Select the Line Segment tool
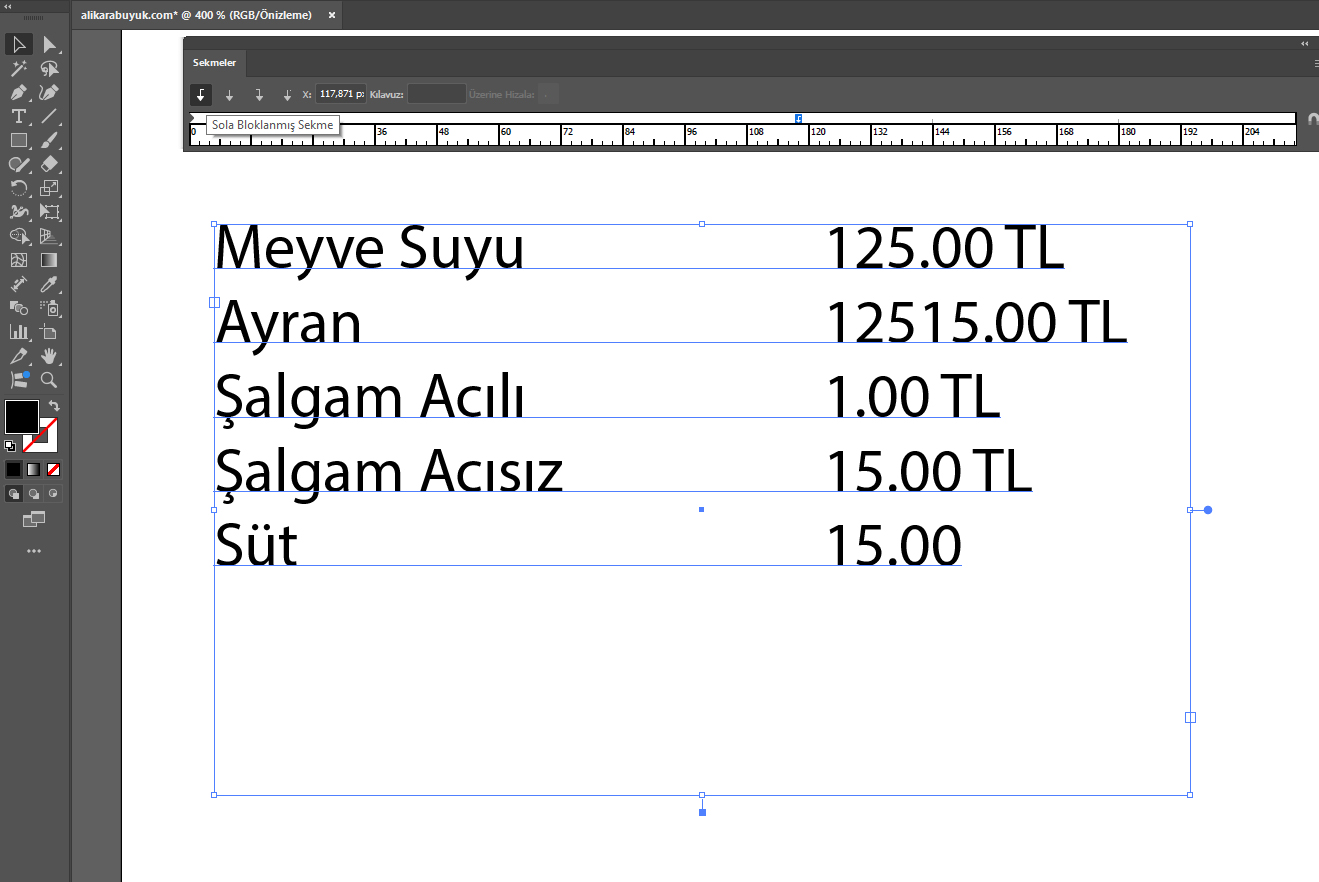1319x882 pixels. 49,116
